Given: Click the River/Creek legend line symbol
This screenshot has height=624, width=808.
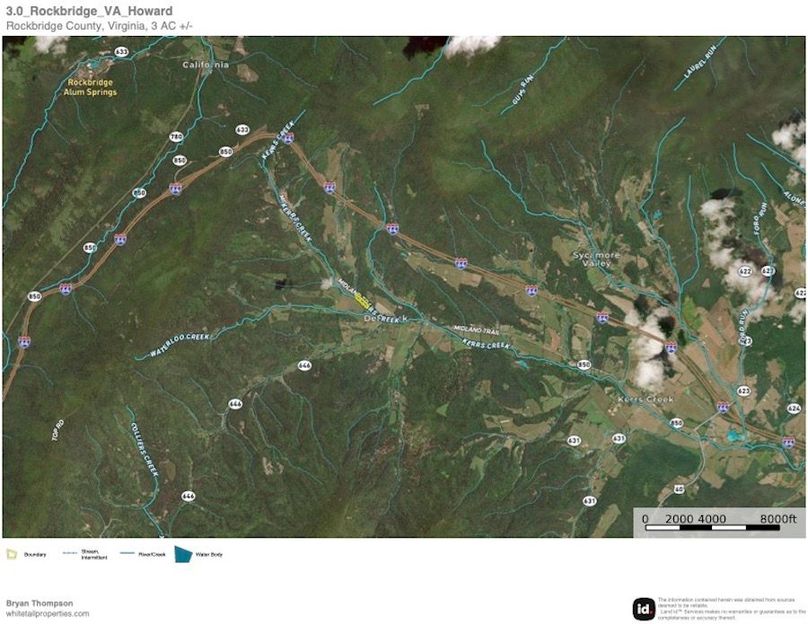Looking at the screenshot, I should pyautogui.click(x=128, y=551).
